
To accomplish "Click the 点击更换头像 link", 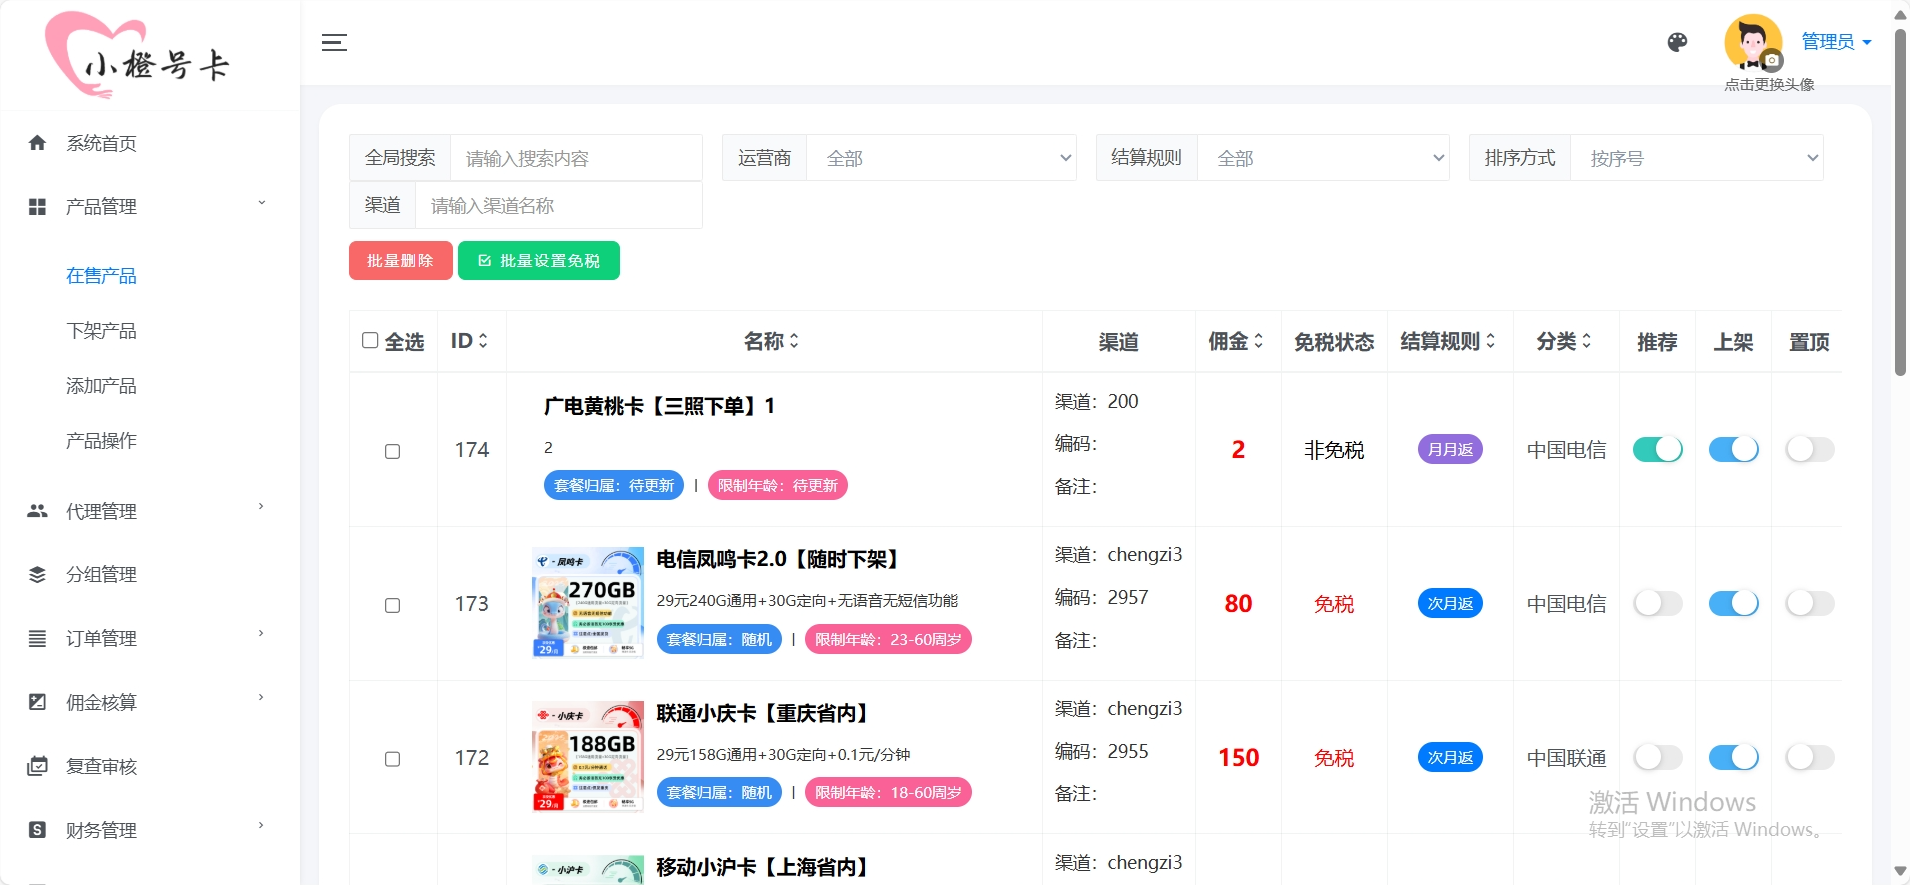I will point(1769,85).
